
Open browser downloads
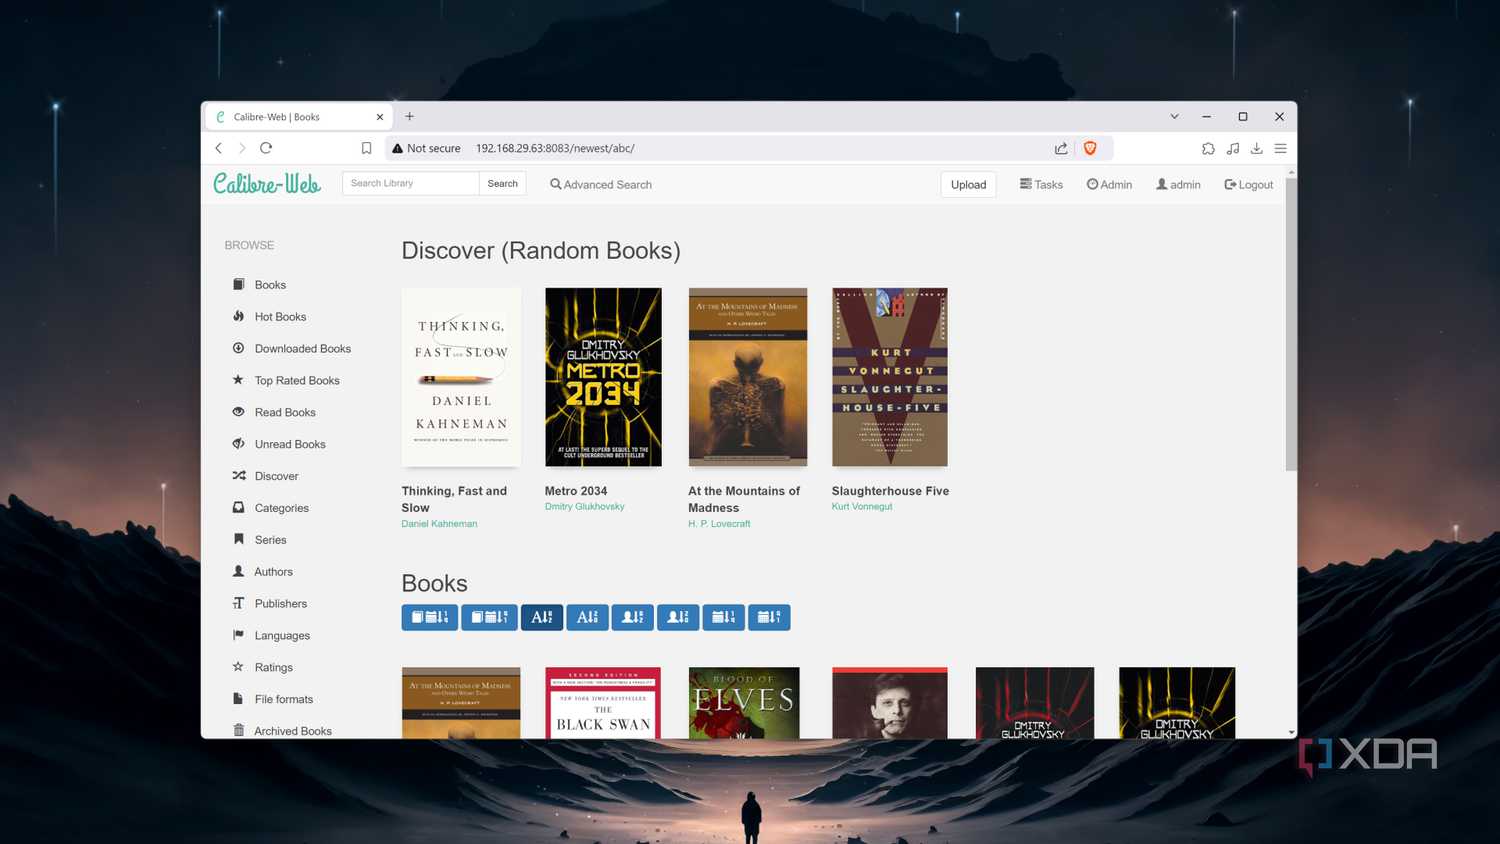point(1257,148)
